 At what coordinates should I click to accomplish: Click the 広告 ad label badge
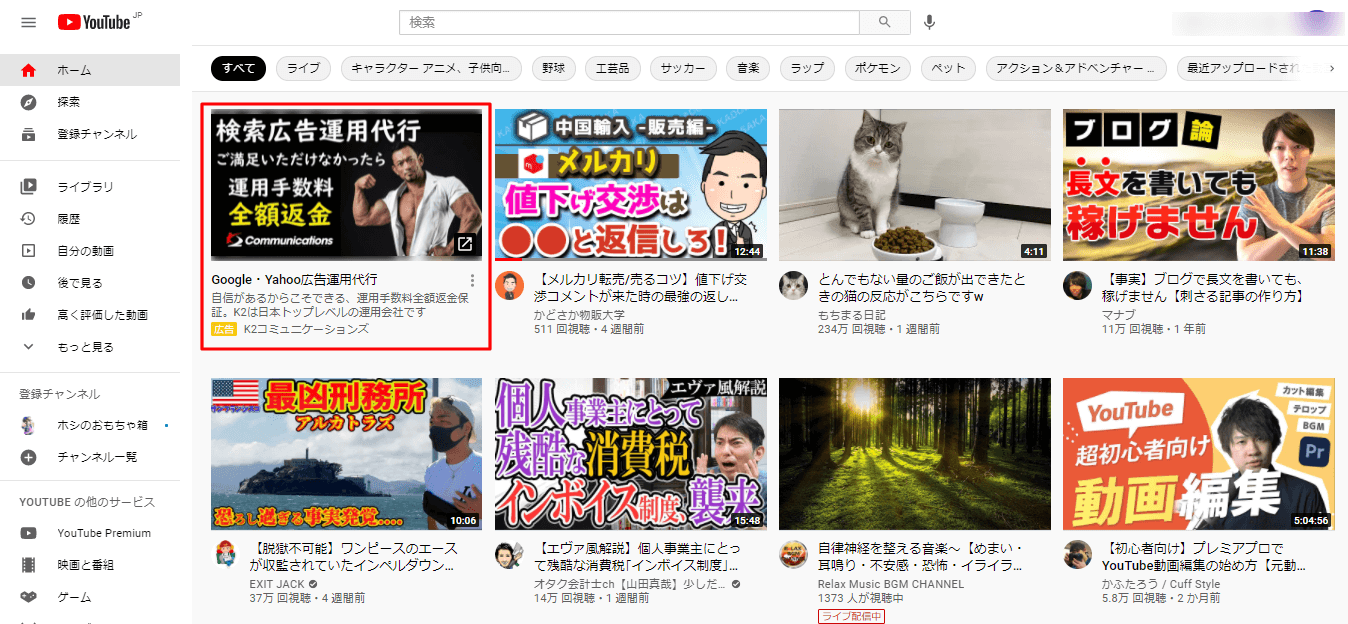point(224,329)
